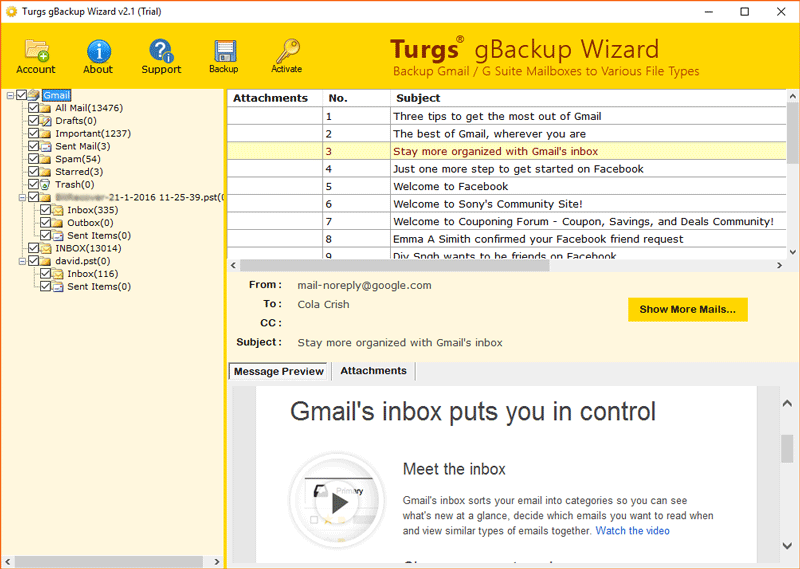Click the david.pst folder icon
The height and width of the screenshot is (569, 800).
point(45,261)
